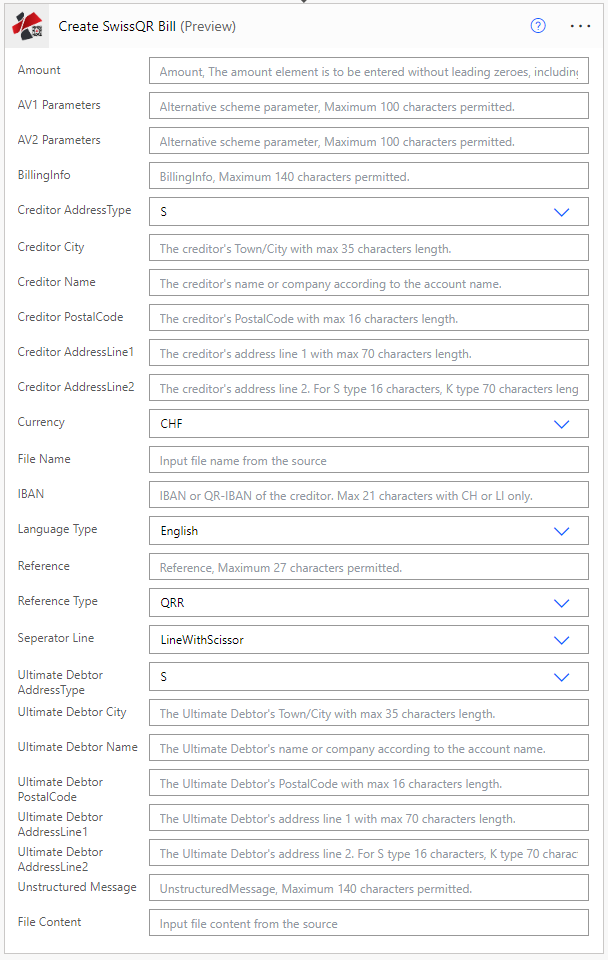Click the SwissQR Bill connector icon
Image resolution: width=608 pixels, height=960 pixels.
(27, 27)
